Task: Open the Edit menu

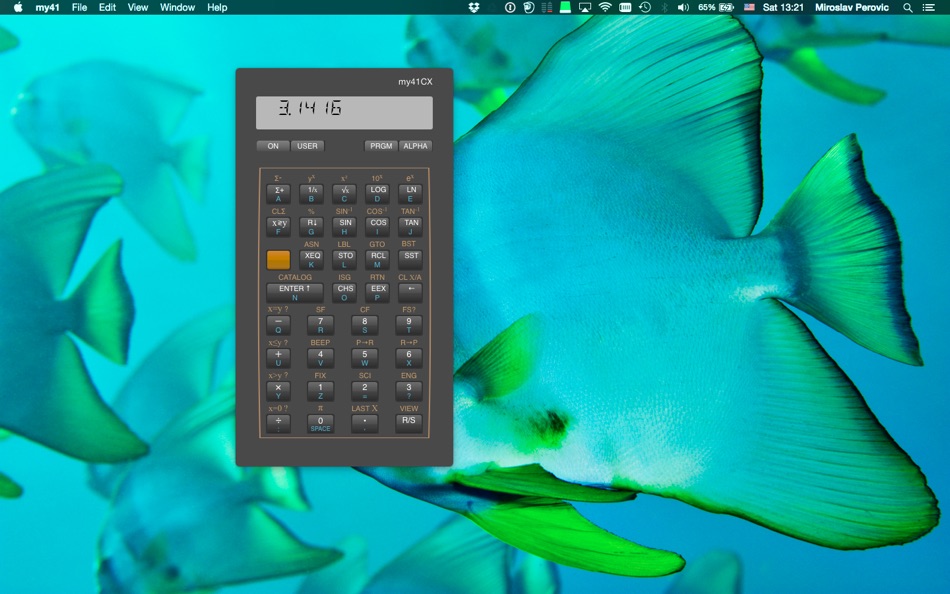Action: click(x=107, y=7)
